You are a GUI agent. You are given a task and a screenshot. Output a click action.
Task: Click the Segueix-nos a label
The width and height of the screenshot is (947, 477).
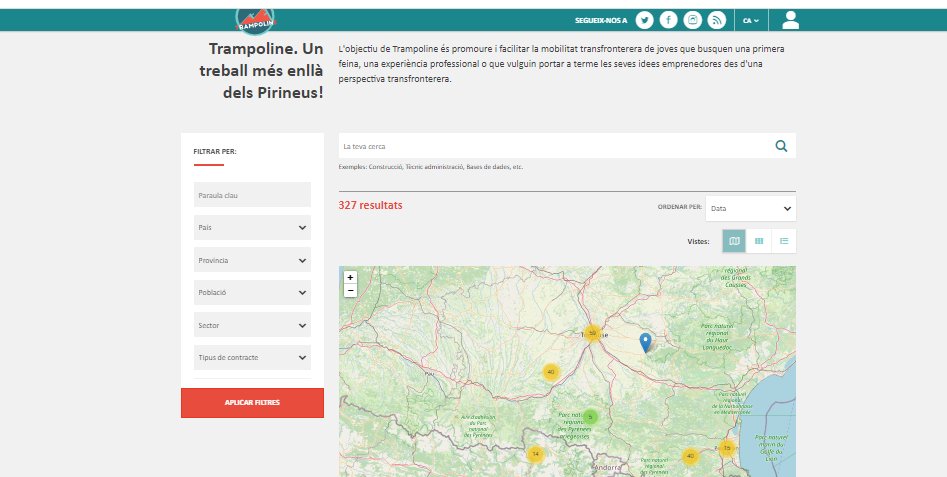(x=601, y=21)
